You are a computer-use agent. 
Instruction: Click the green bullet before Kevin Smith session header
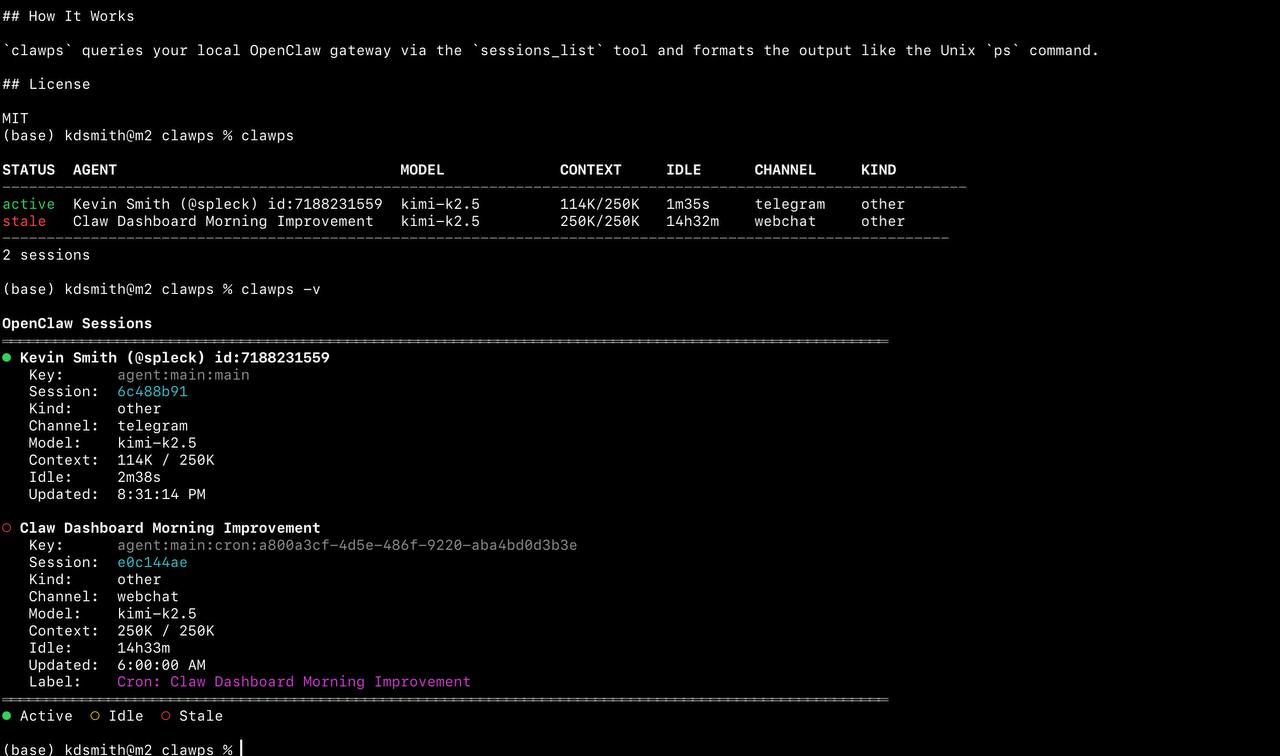pos(7,357)
